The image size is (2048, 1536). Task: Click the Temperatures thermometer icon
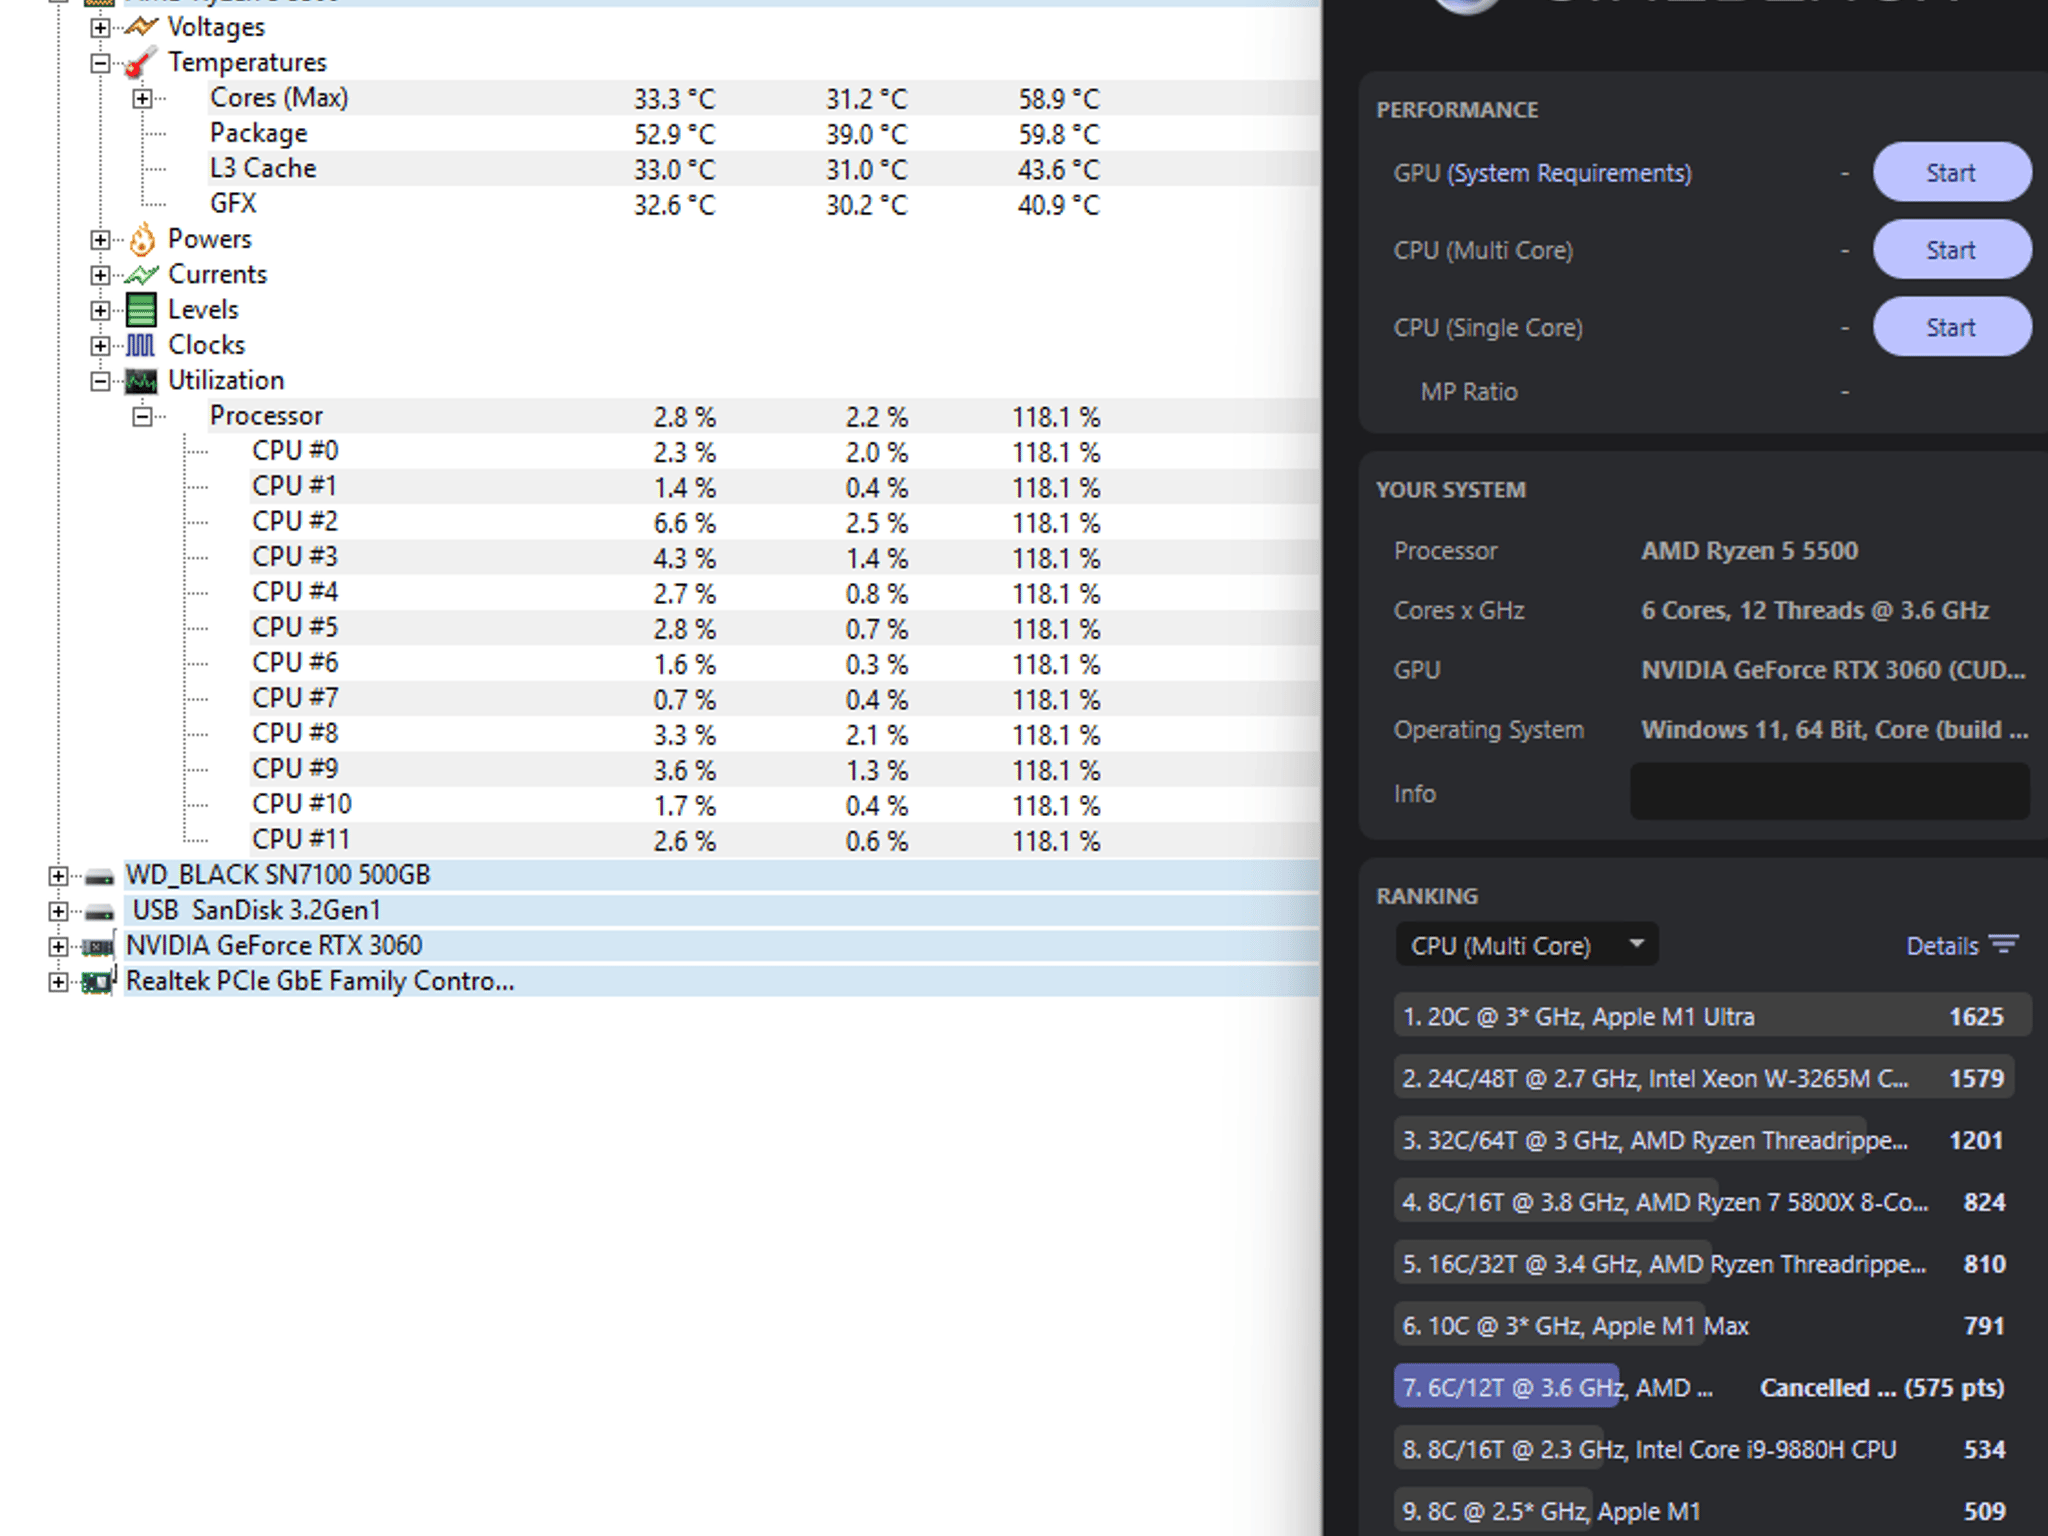[x=141, y=62]
